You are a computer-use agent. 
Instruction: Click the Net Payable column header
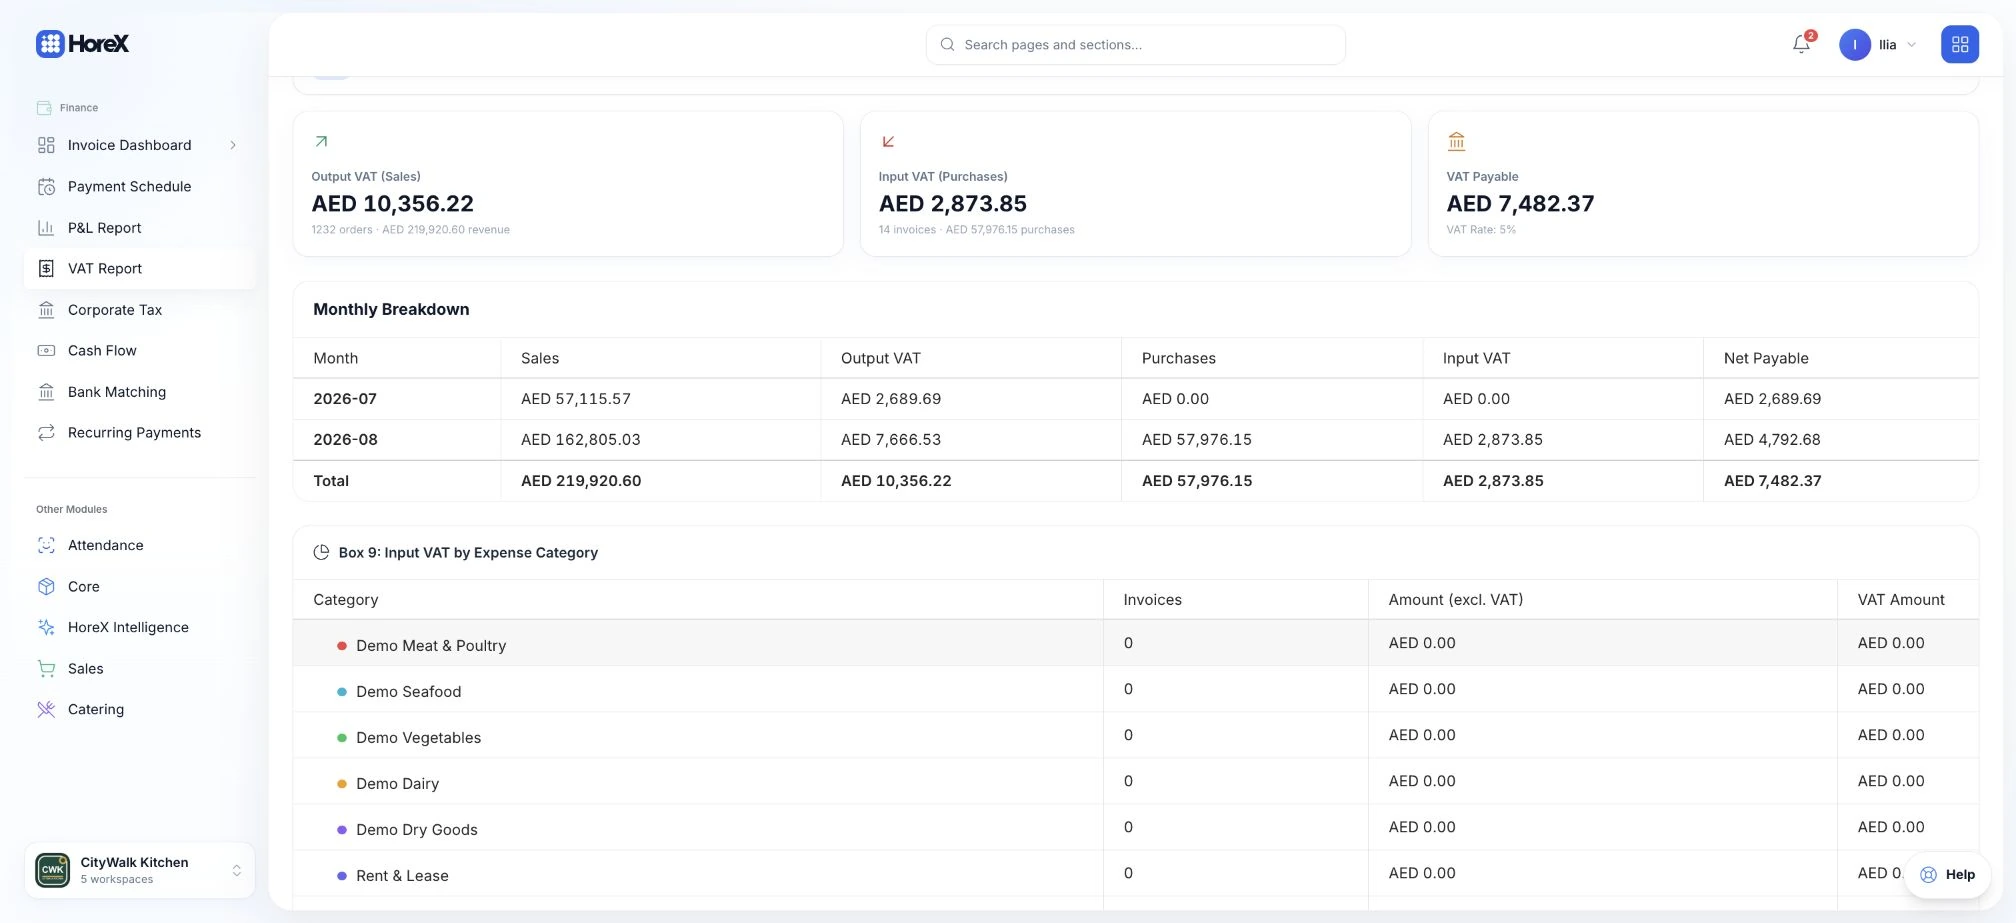coord(1766,358)
